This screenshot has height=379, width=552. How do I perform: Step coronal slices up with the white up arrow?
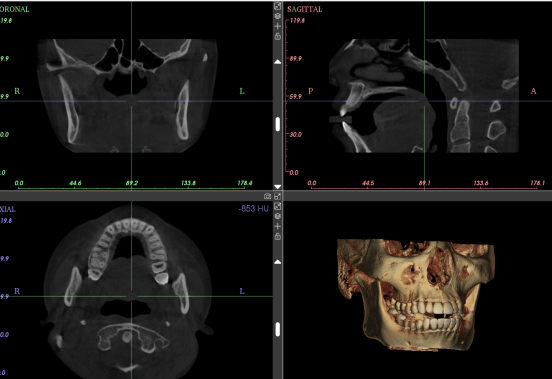click(x=278, y=62)
